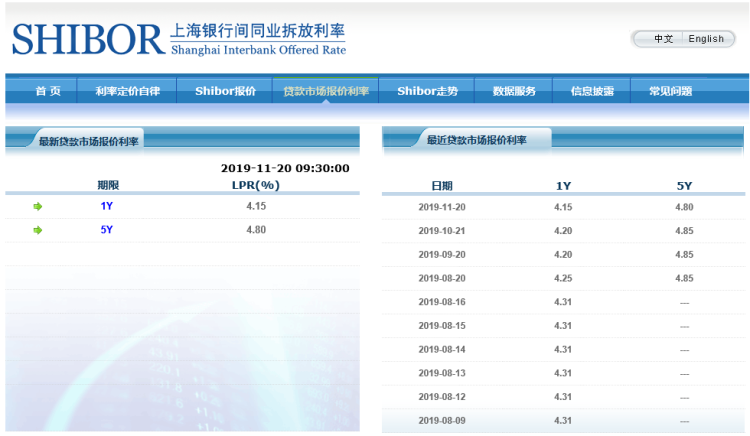Viewport: 750px width, 436px height.
Task: Switch language to English
Action: tap(706, 39)
